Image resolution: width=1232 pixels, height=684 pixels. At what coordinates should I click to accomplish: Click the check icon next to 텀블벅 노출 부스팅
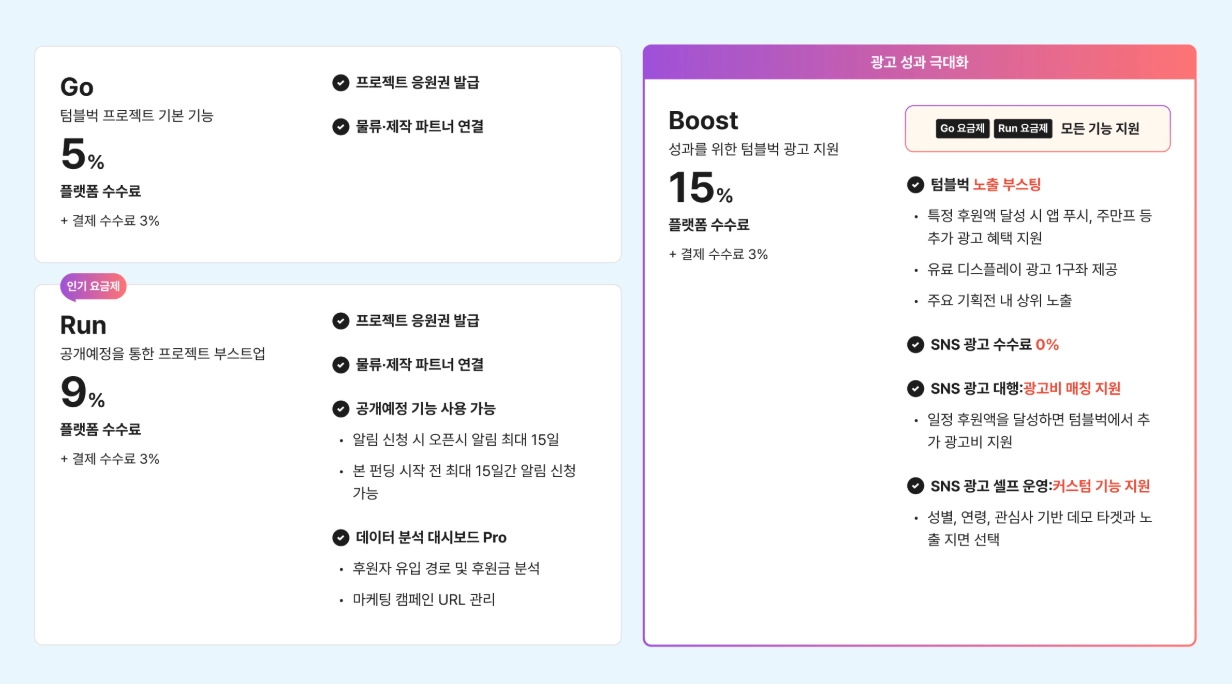pyautogui.click(x=915, y=185)
